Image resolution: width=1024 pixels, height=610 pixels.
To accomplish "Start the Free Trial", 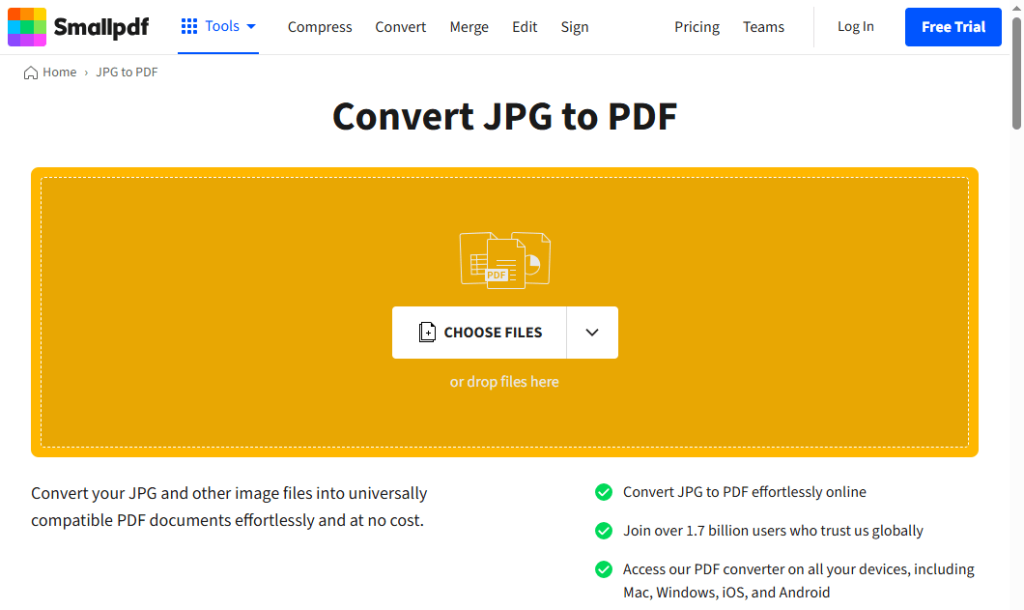I will pos(953,27).
